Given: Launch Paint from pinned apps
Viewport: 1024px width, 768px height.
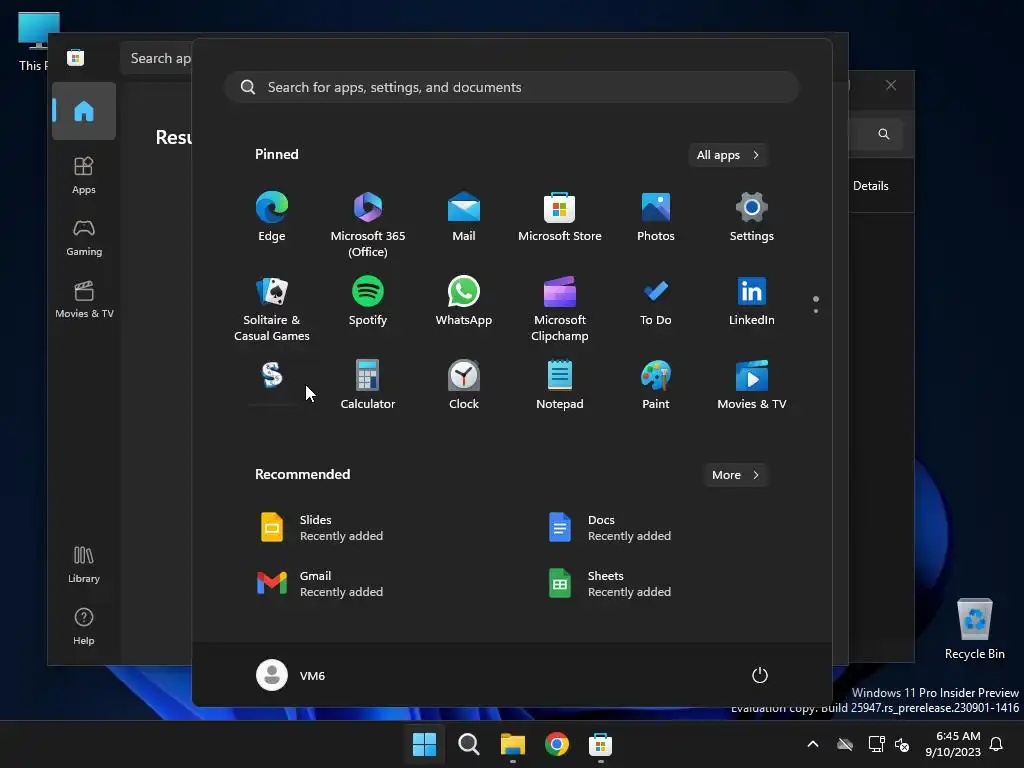Looking at the screenshot, I should pos(656,385).
